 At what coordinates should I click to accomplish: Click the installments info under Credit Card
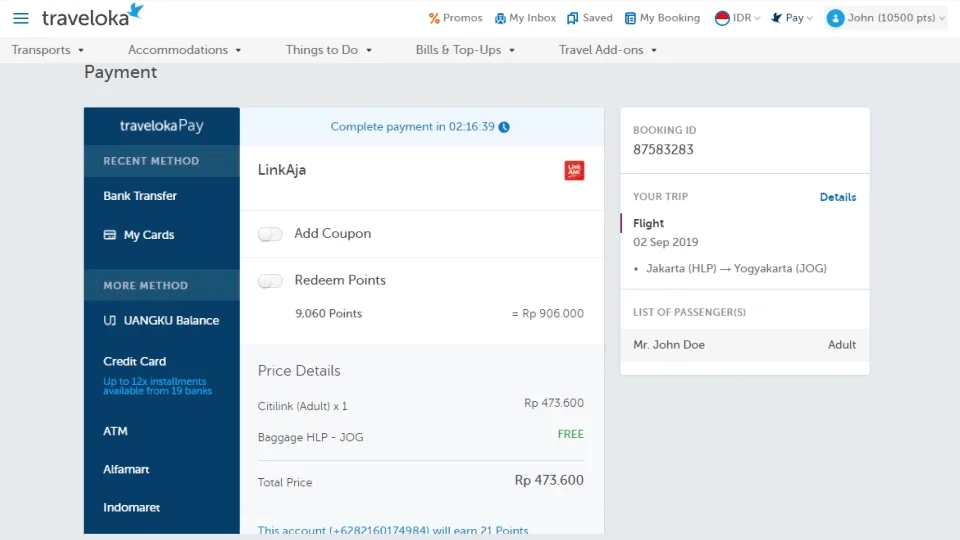point(157,386)
